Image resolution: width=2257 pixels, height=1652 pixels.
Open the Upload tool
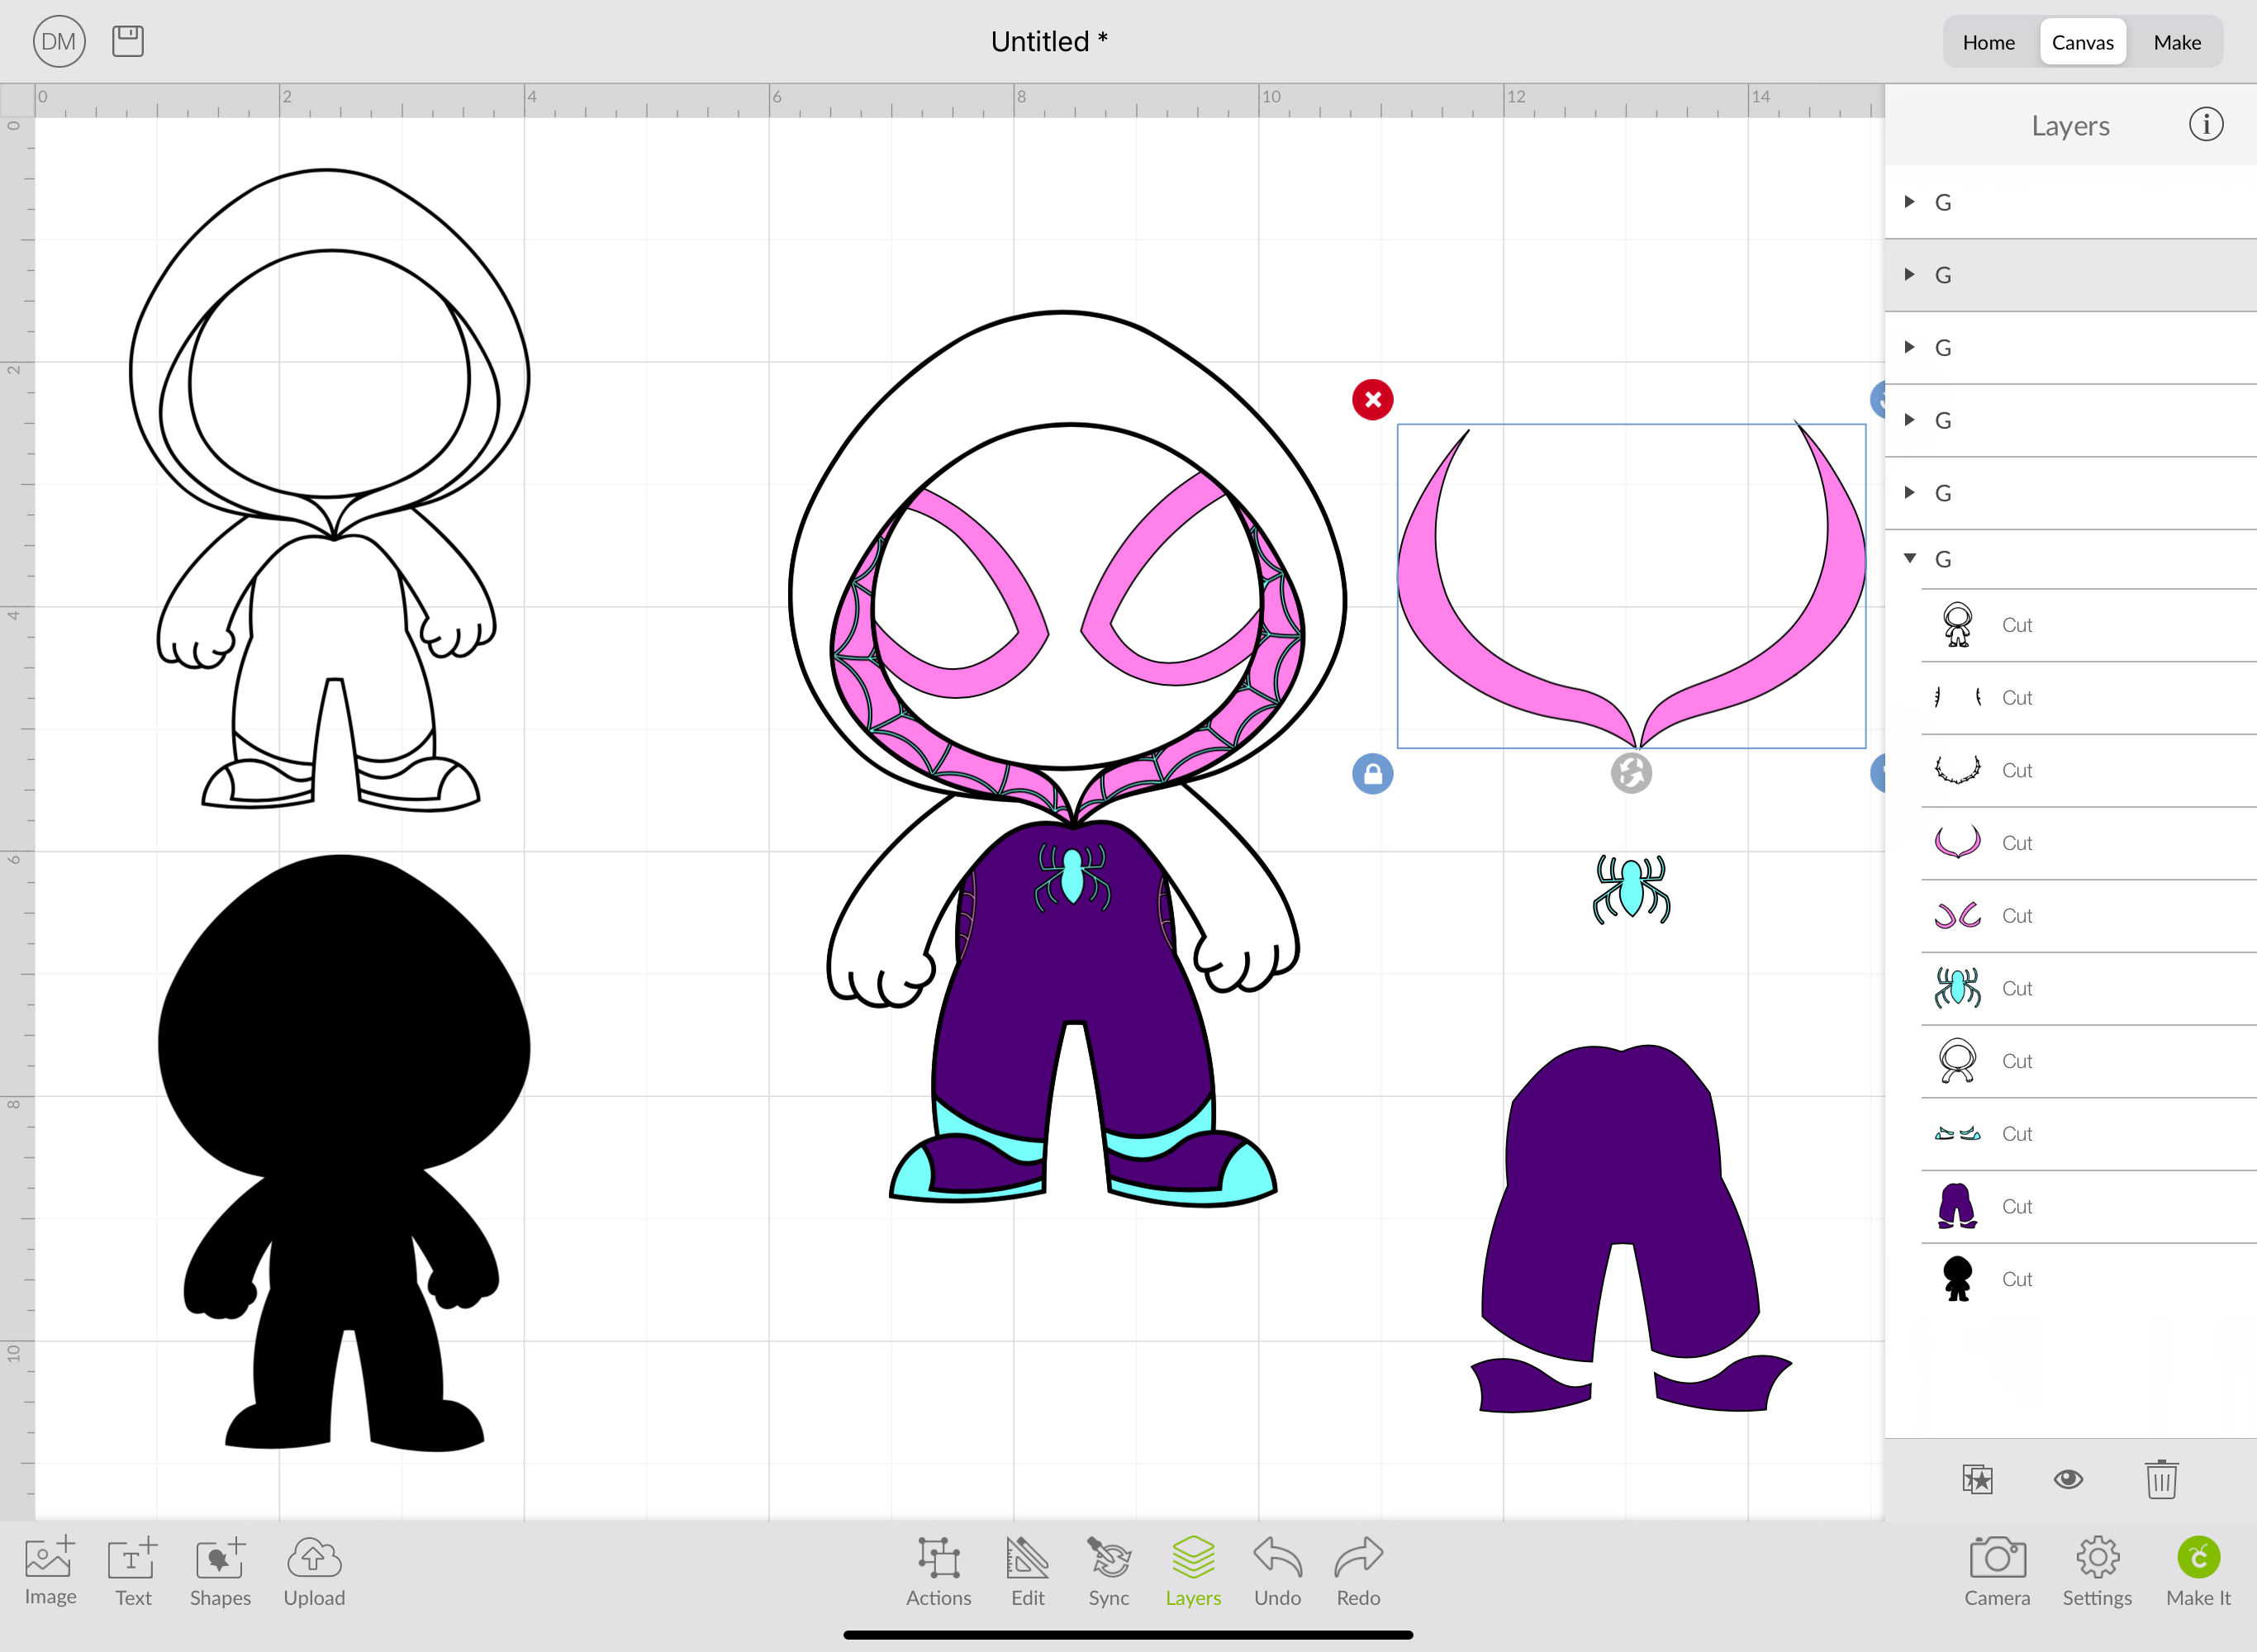pyautogui.click(x=314, y=1571)
